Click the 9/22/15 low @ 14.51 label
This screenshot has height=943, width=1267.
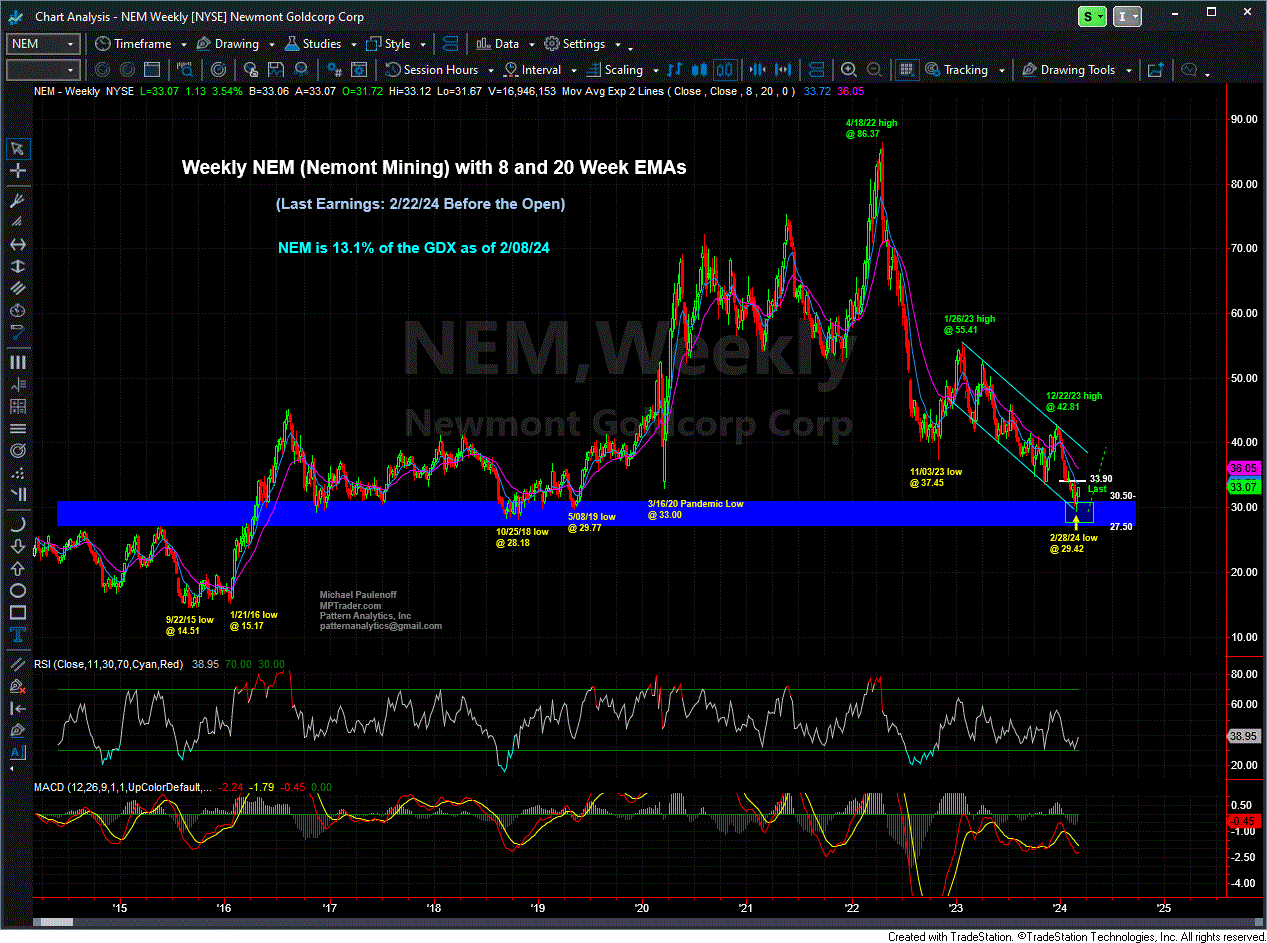coord(190,625)
